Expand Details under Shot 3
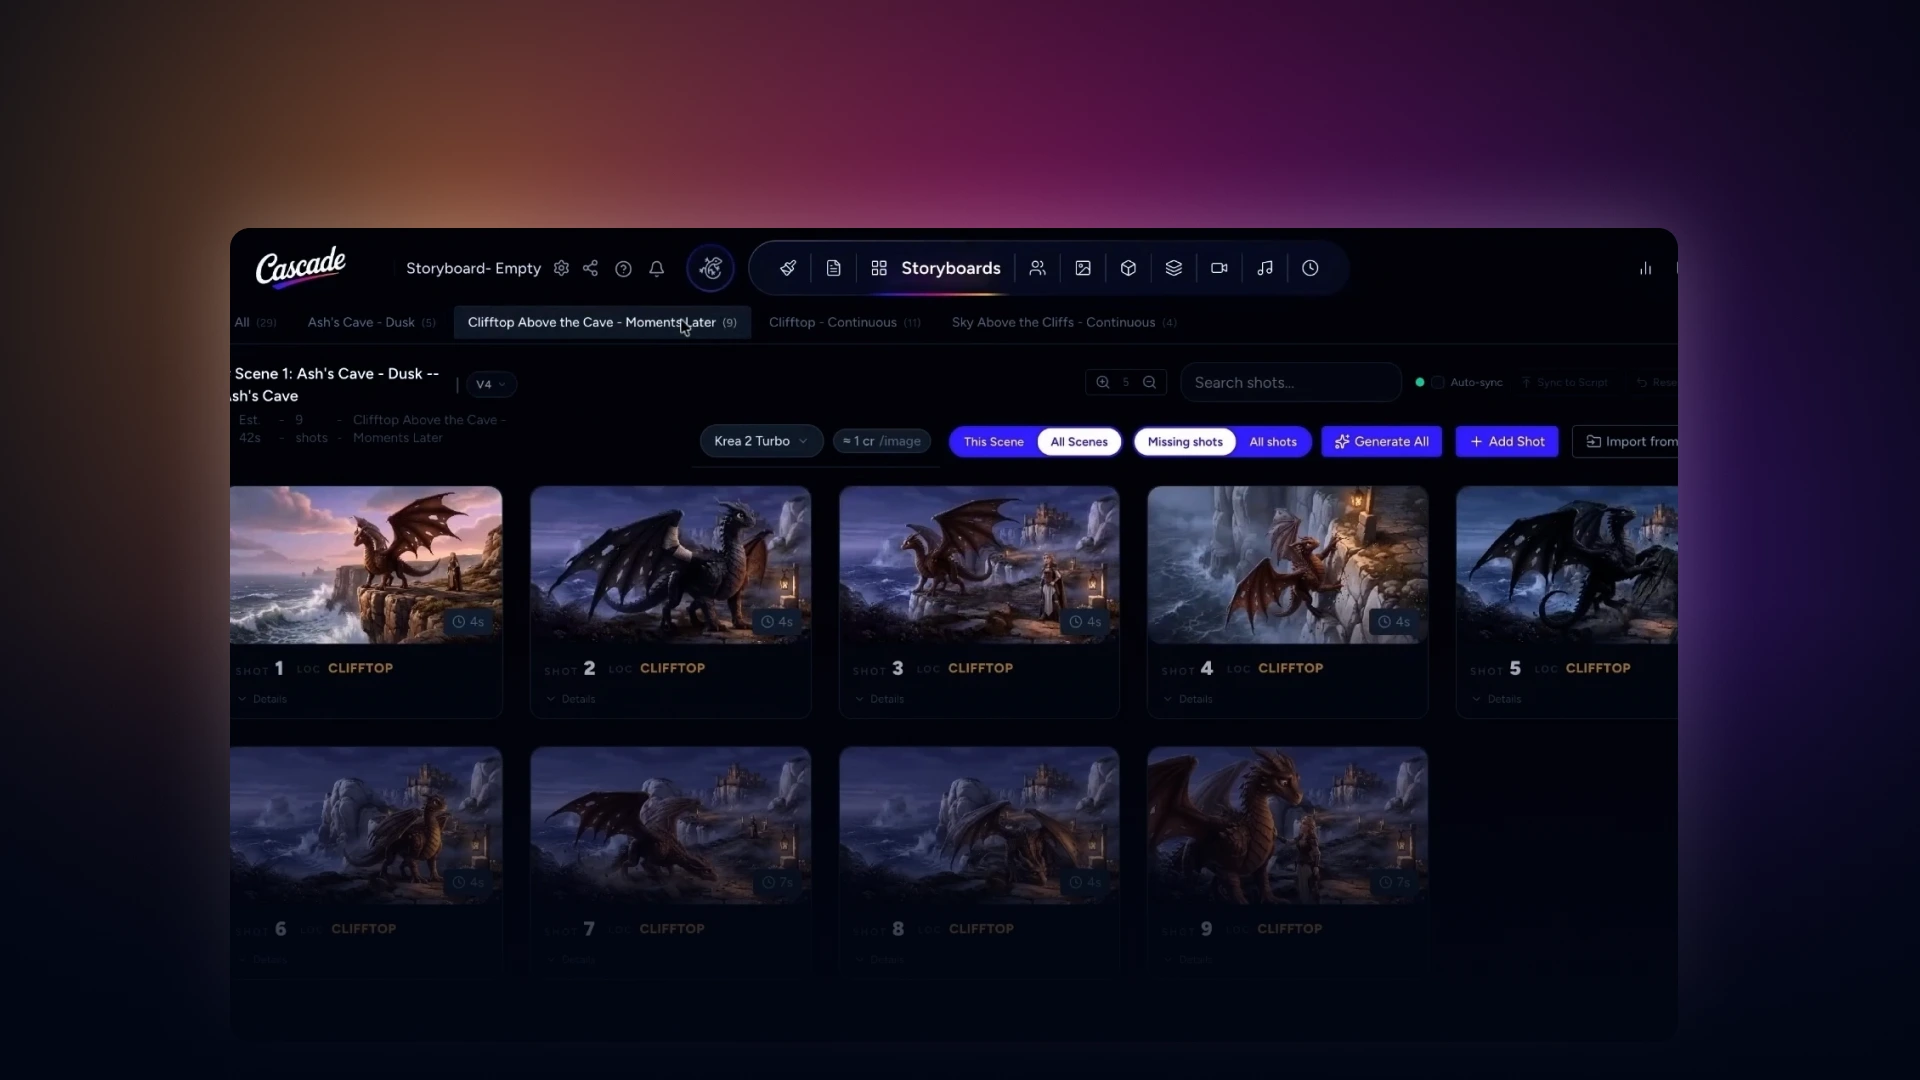The height and width of the screenshot is (1080, 1920). [x=880, y=699]
